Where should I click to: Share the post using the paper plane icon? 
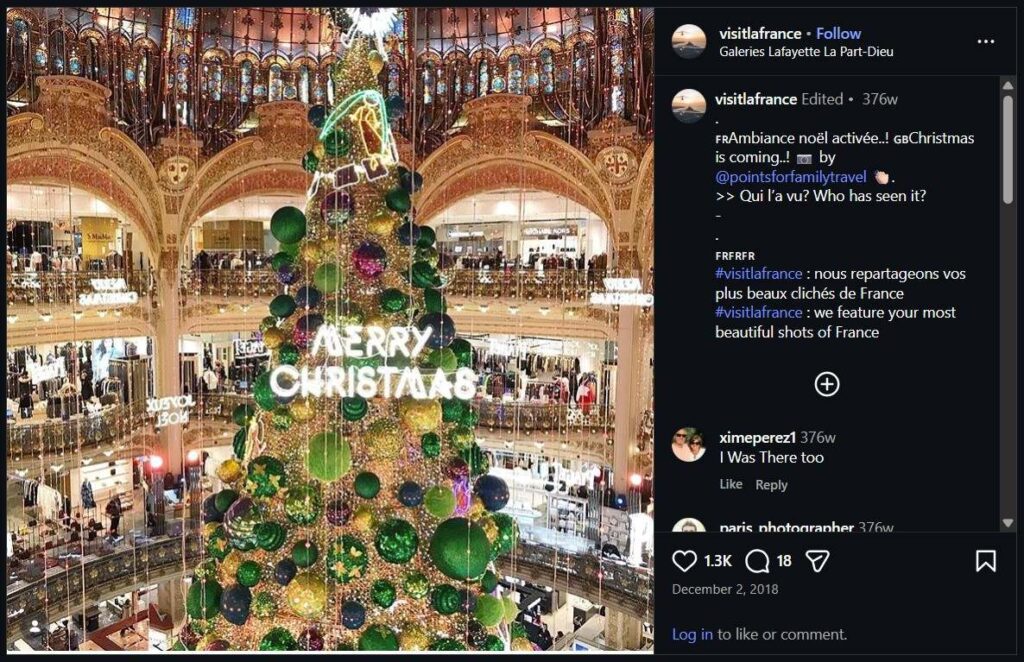[x=817, y=560]
